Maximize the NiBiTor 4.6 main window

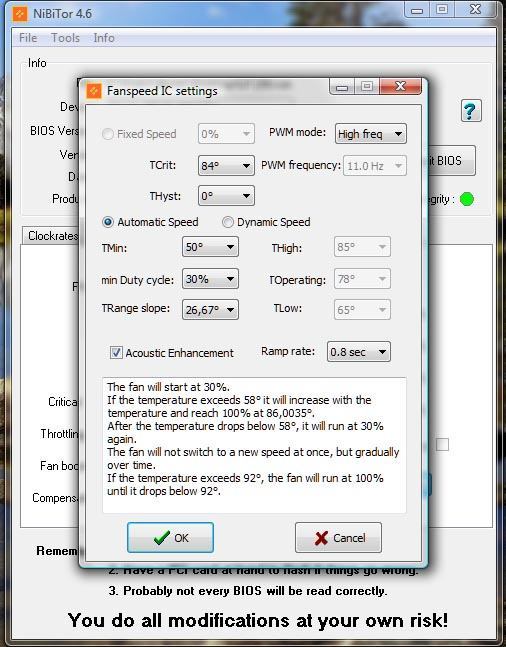pos(442,9)
